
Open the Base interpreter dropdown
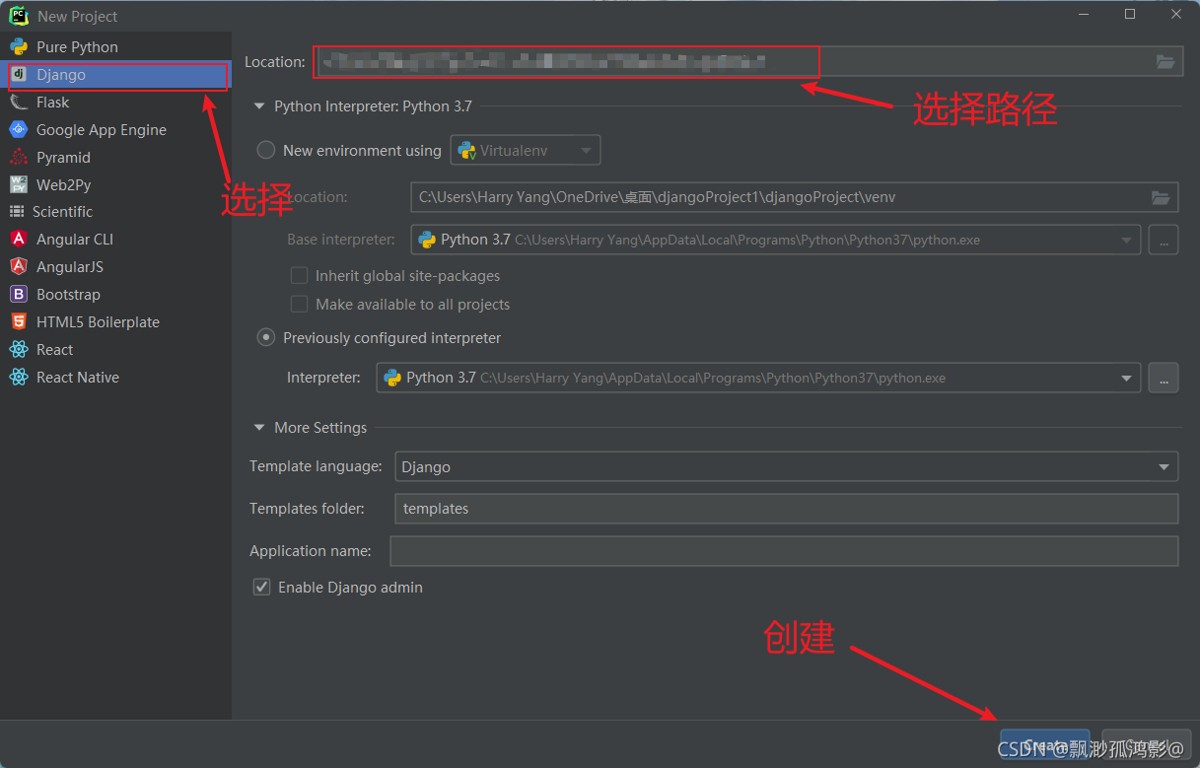click(776, 240)
